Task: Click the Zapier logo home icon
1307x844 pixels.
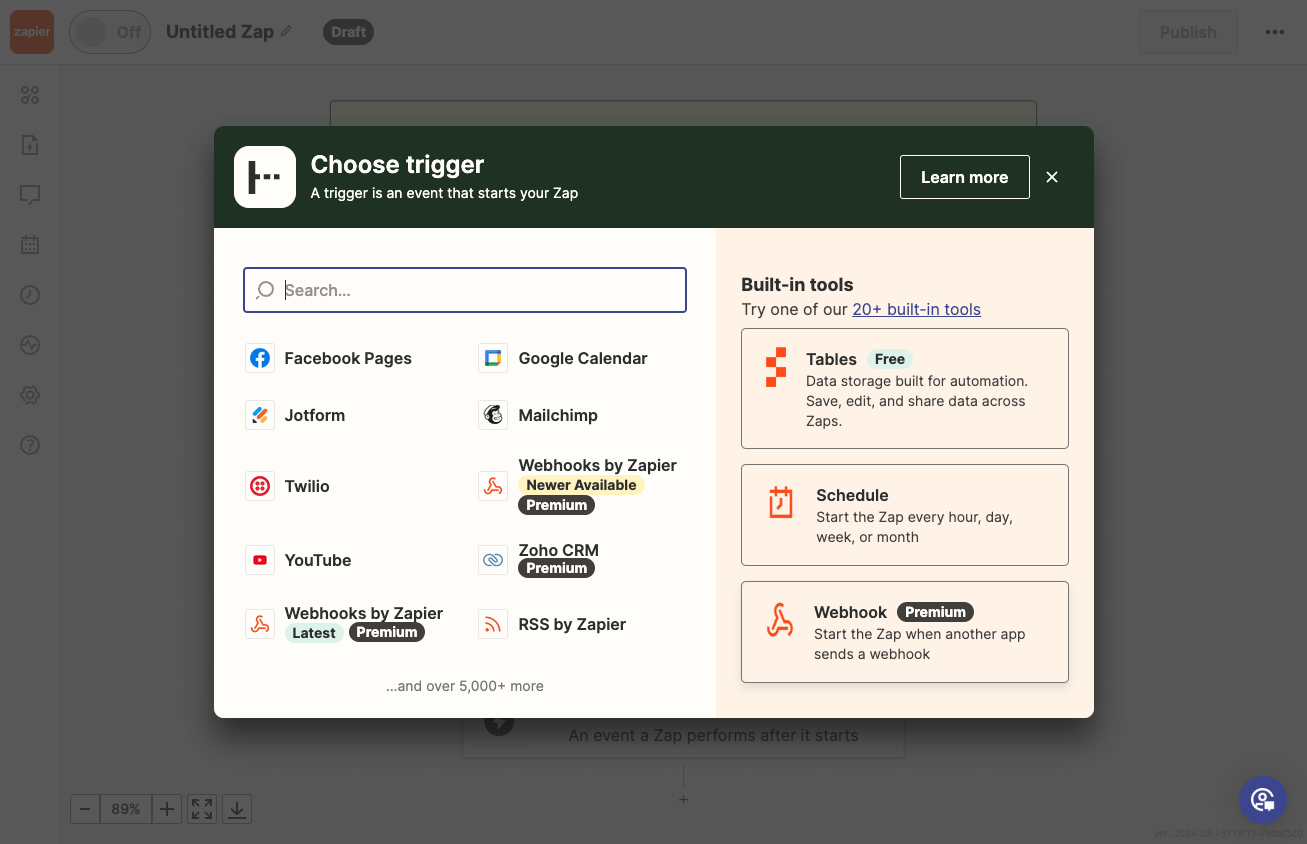Action: [x=31, y=32]
